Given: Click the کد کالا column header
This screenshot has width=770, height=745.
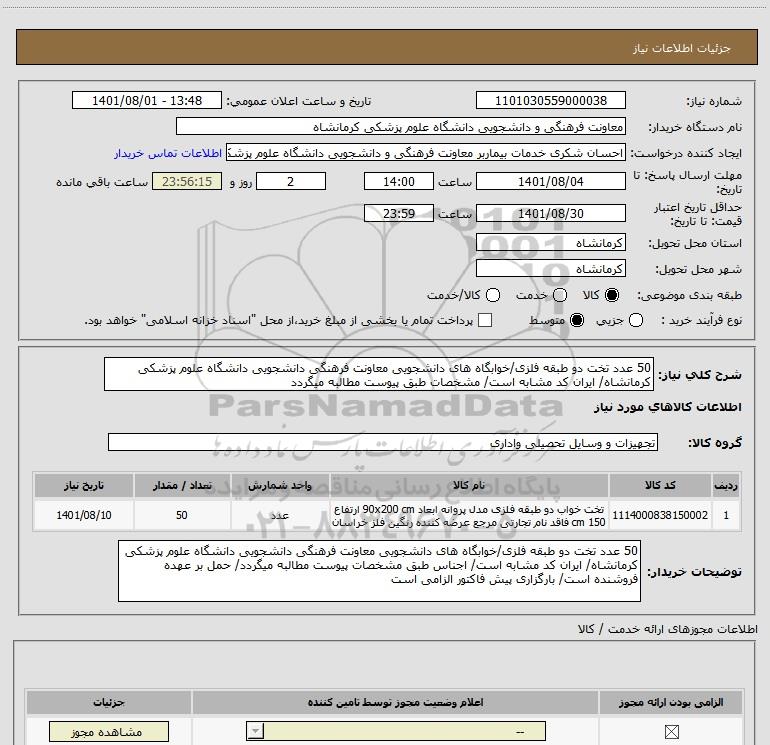Looking at the screenshot, I should pos(660,486).
